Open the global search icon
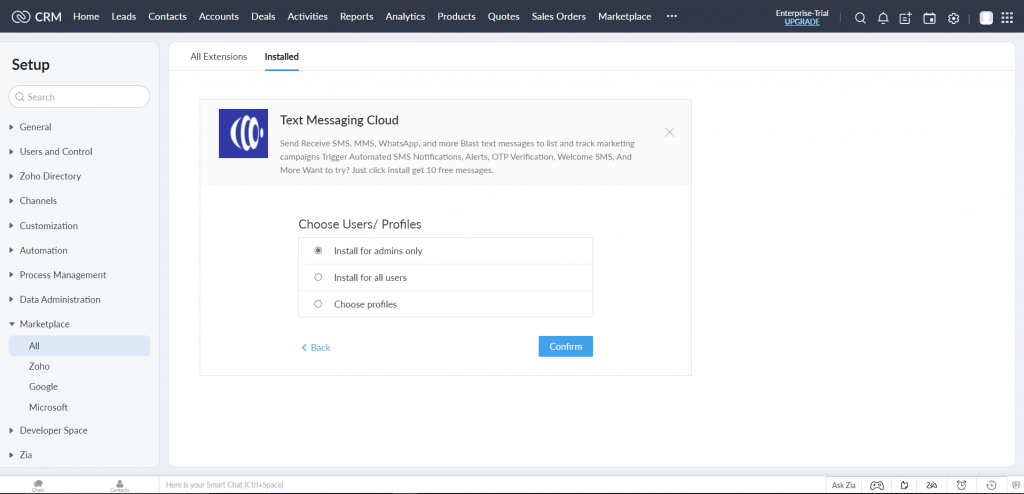 coord(860,18)
